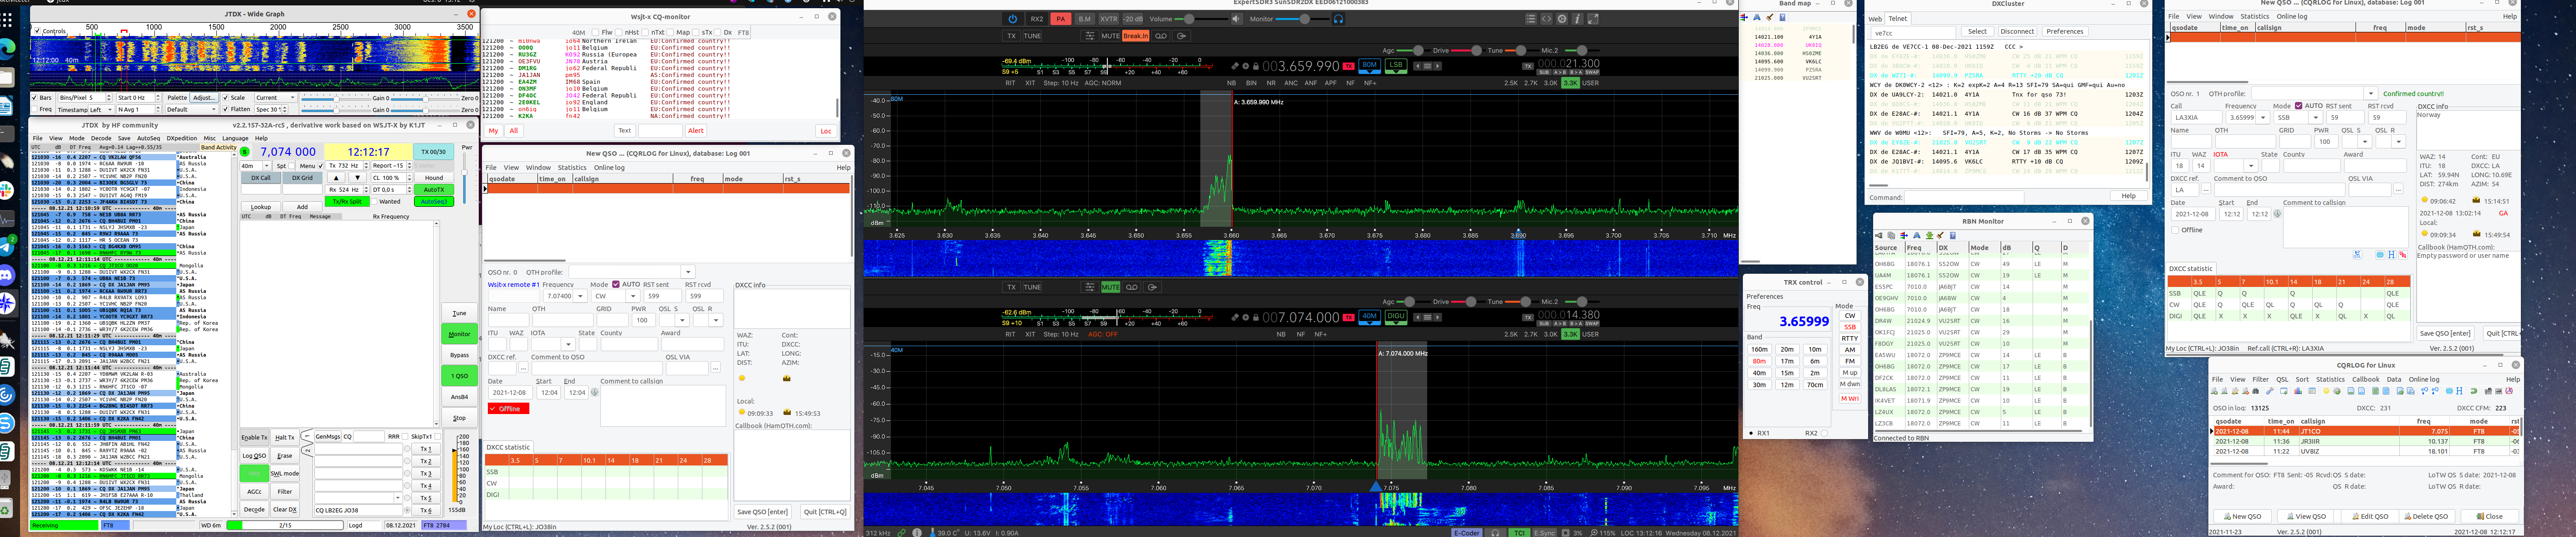This screenshot has height=537, width=2576.
Task: Click the first toolbar icon in RBN Monitor
Action: [1879, 236]
